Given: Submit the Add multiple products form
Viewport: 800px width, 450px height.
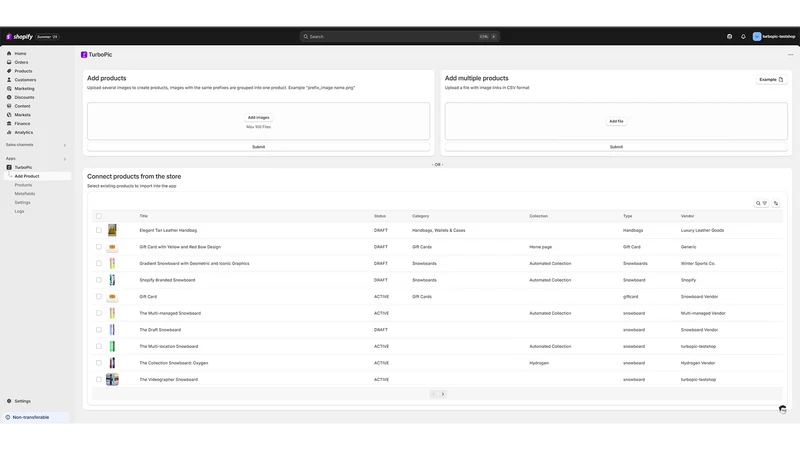Looking at the screenshot, I should click(x=616, y=147).
